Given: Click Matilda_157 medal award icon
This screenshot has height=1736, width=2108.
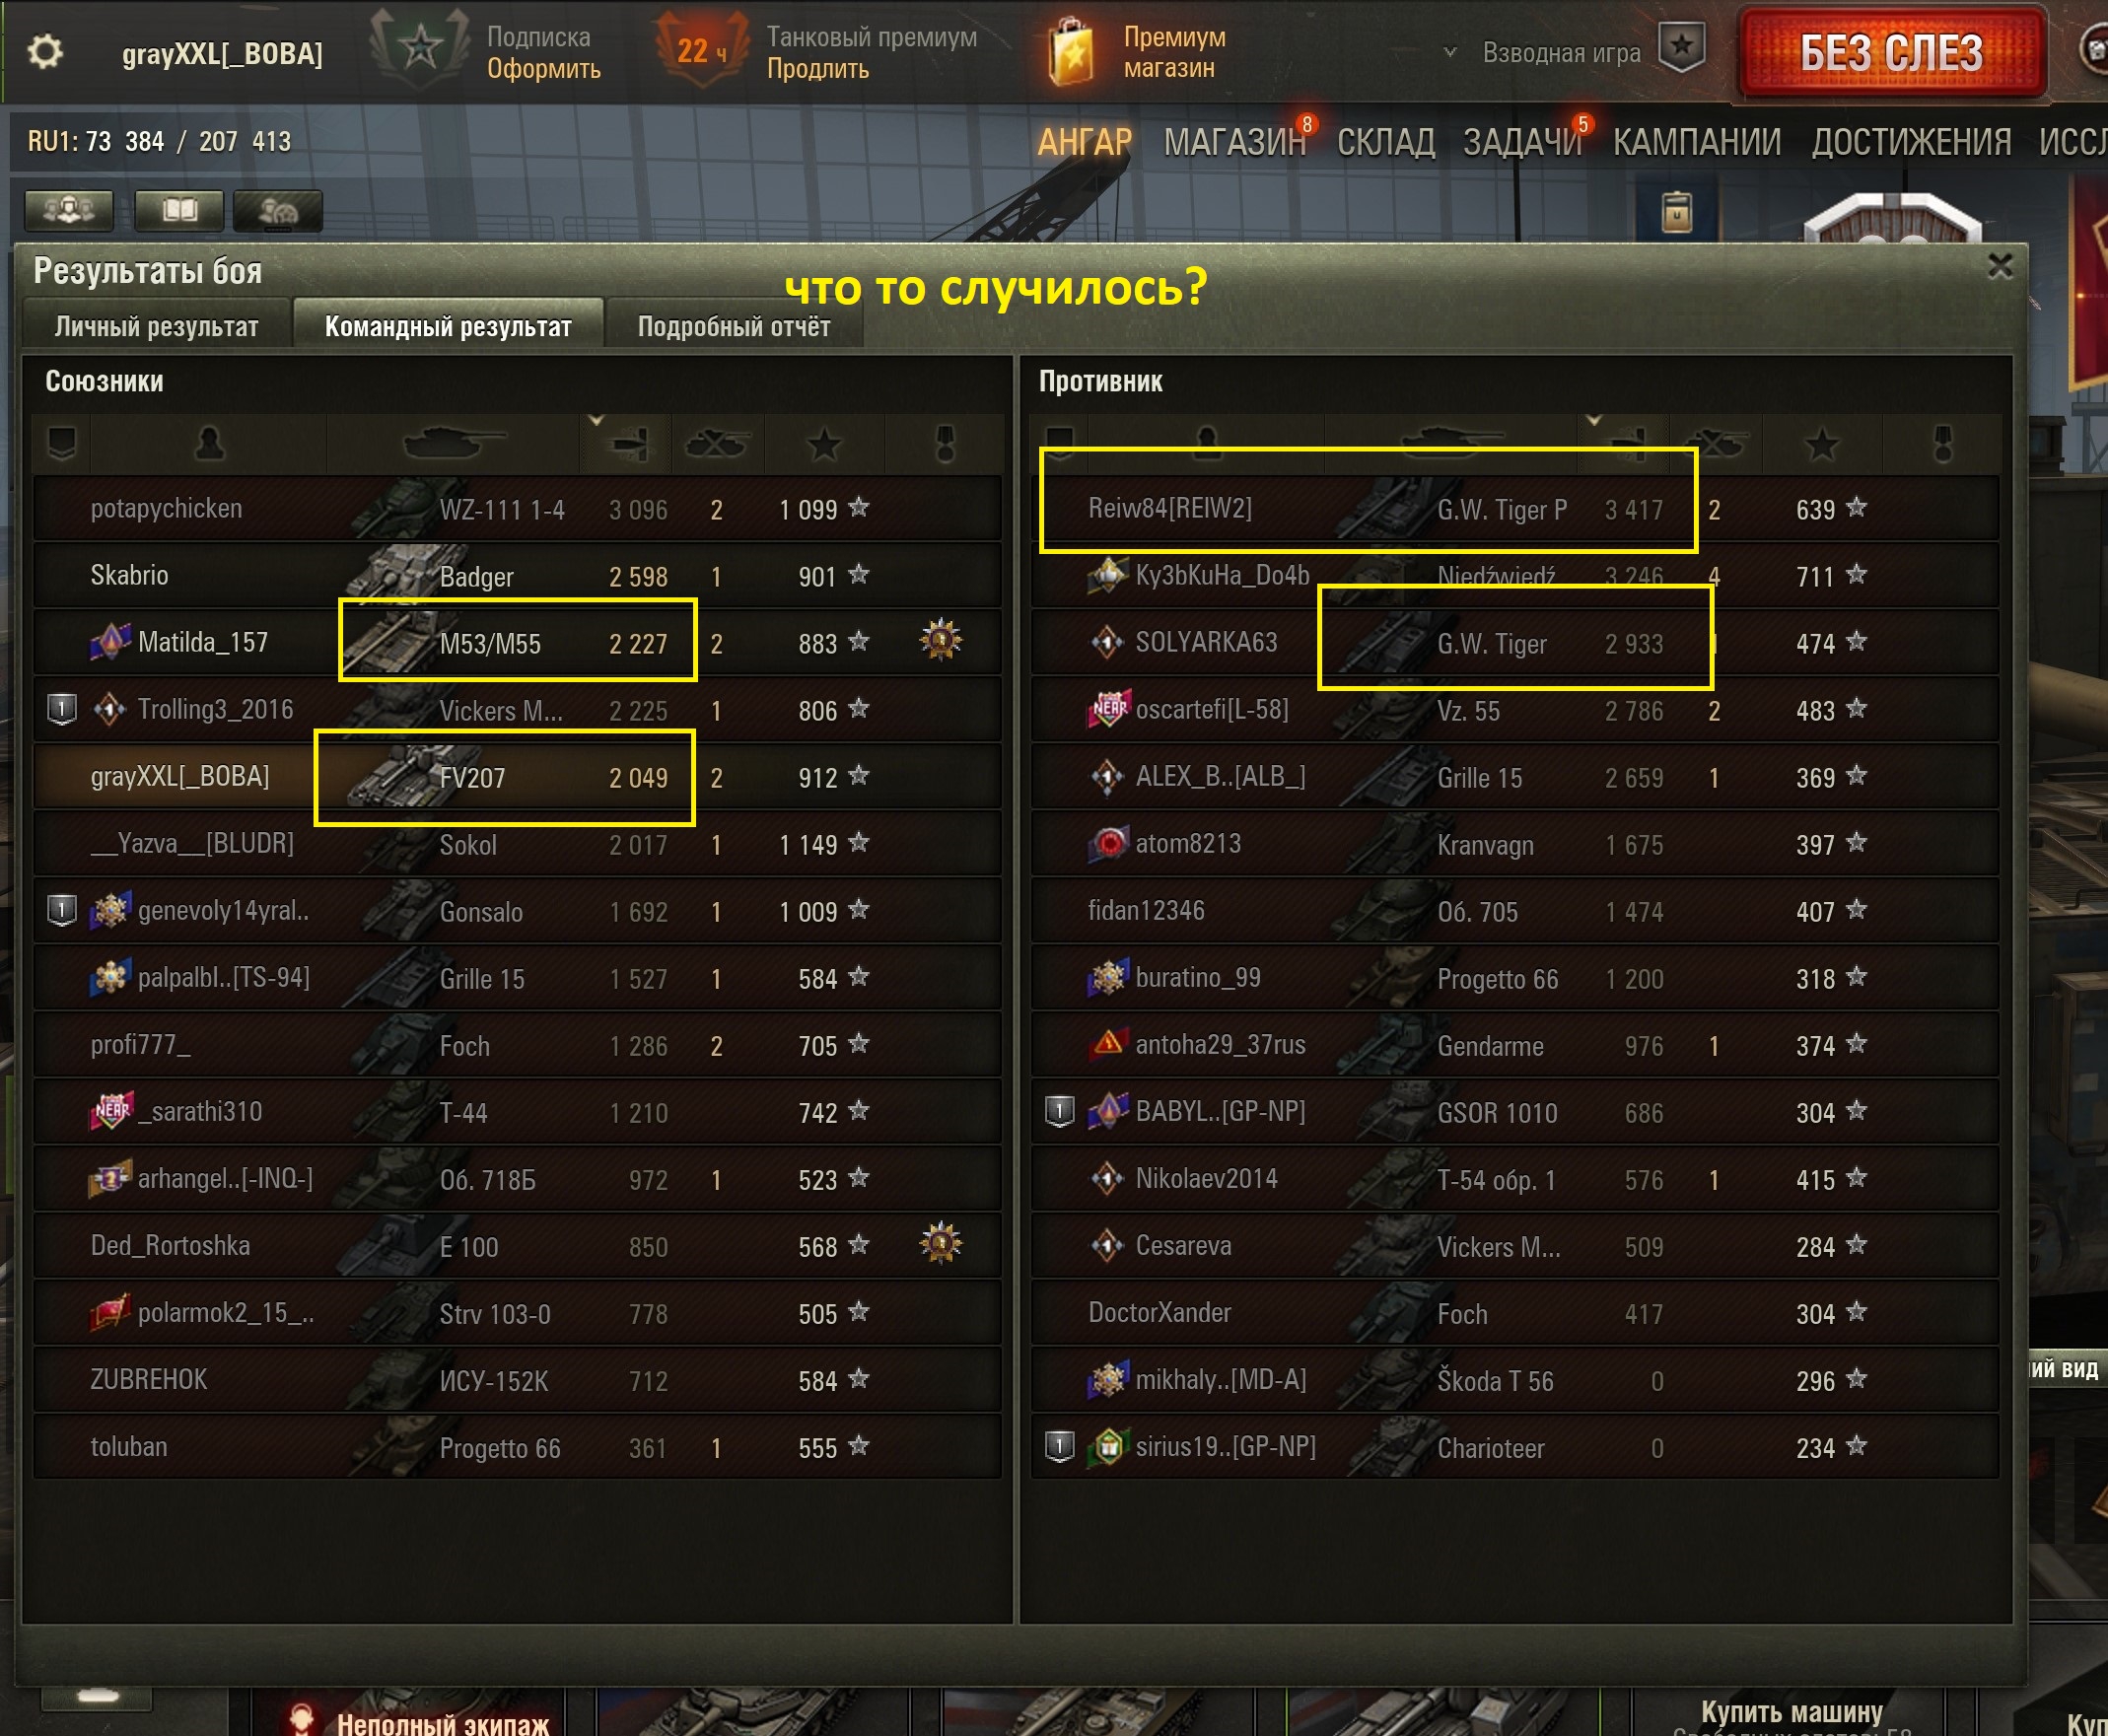Looking at the screenshot, I should coord(941,640).
